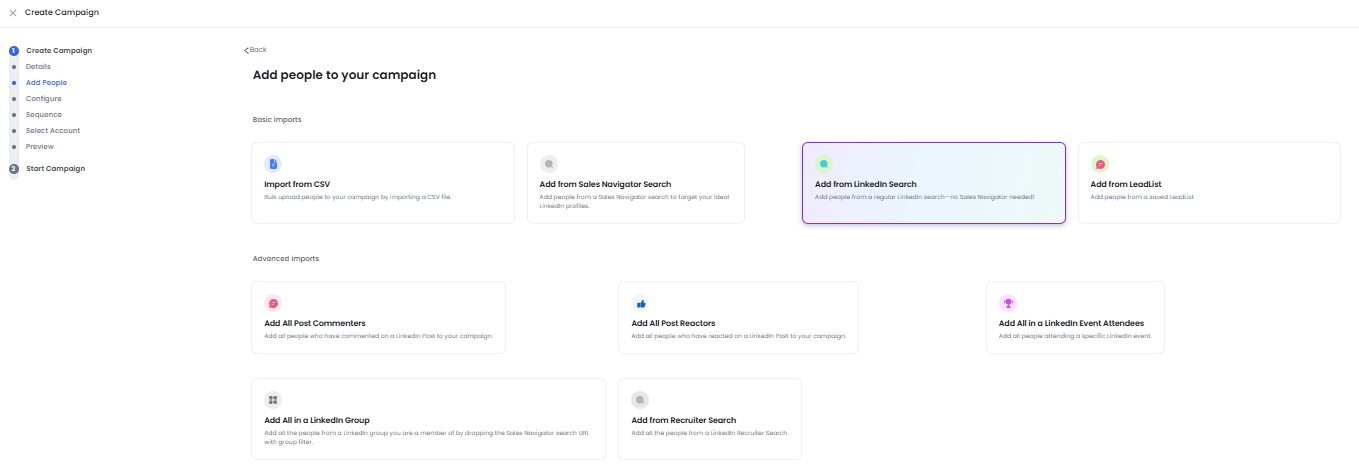Click the 'Create Campaign' window title text
Image resolution: width=1359 pixels, height=475 pixels.
(x=62, y=12)
